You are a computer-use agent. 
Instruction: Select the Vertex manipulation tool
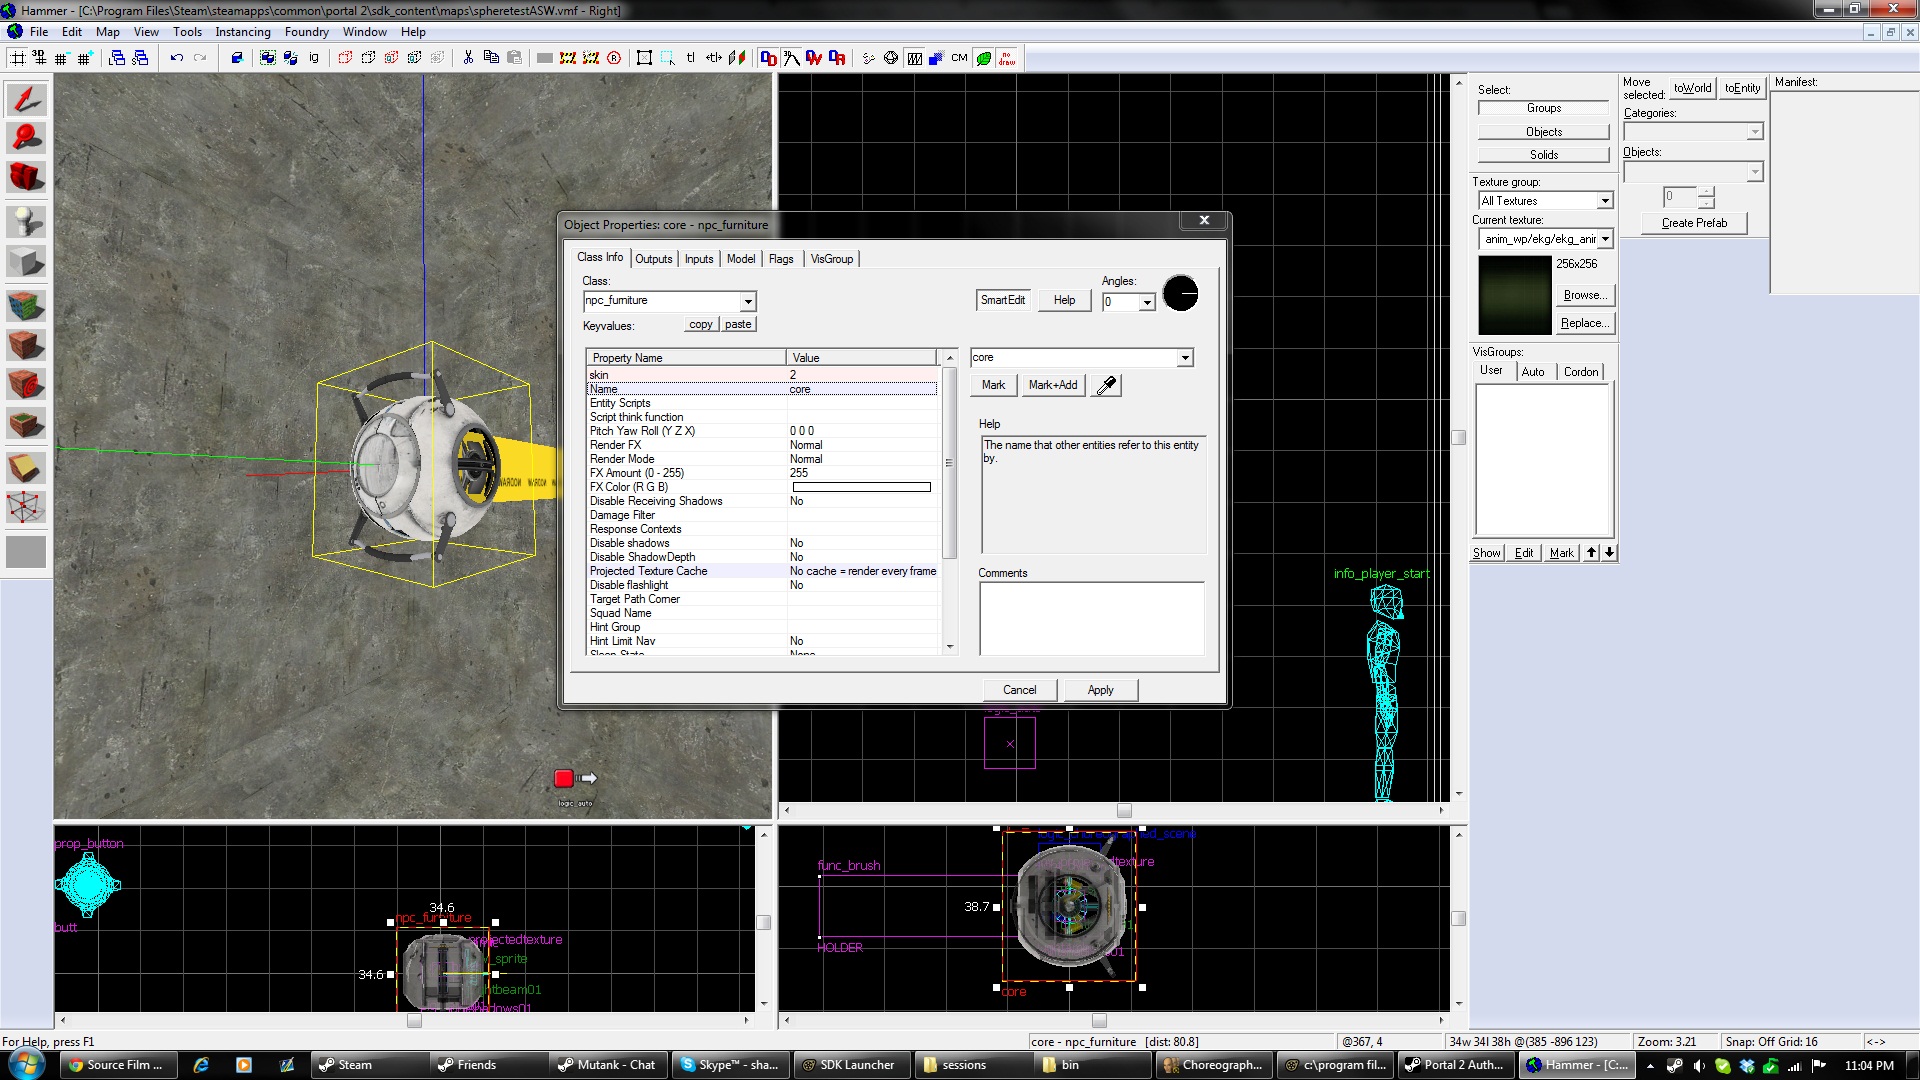(x=26, y=507)
